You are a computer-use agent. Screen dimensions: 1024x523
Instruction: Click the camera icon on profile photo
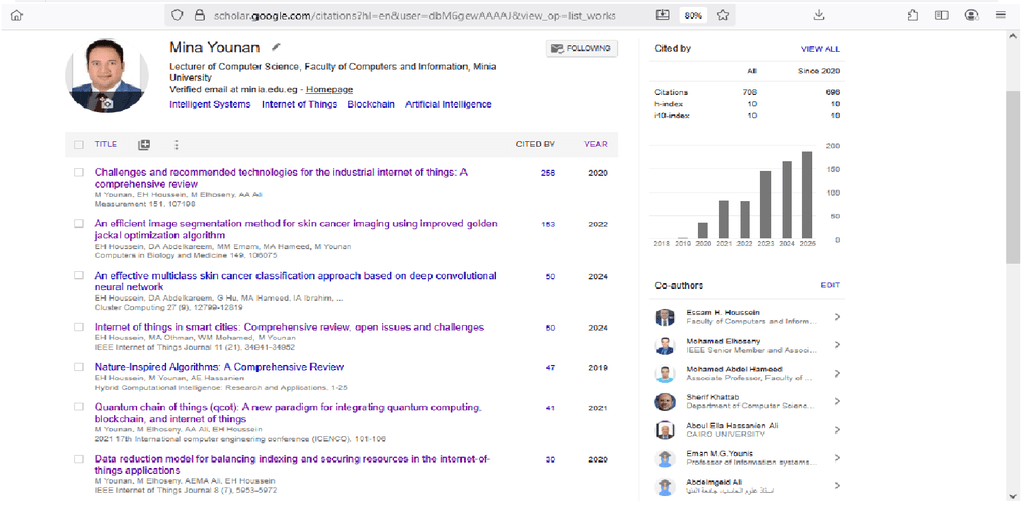(104, 102)
